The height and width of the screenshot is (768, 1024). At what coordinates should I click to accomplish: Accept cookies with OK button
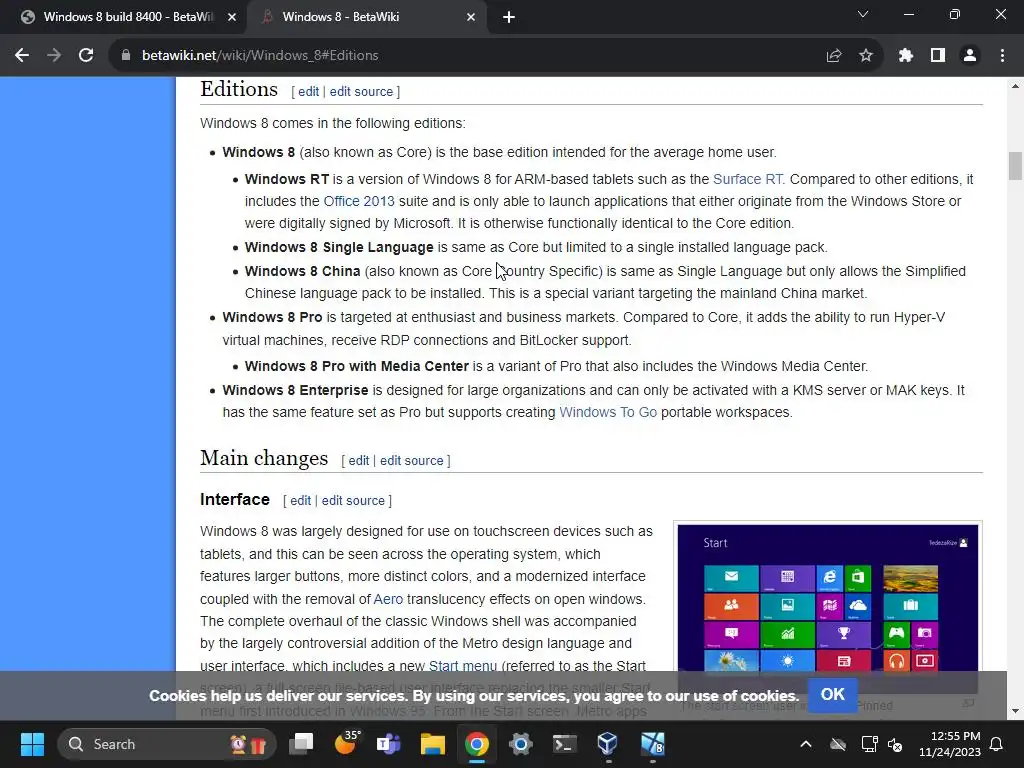833,694
